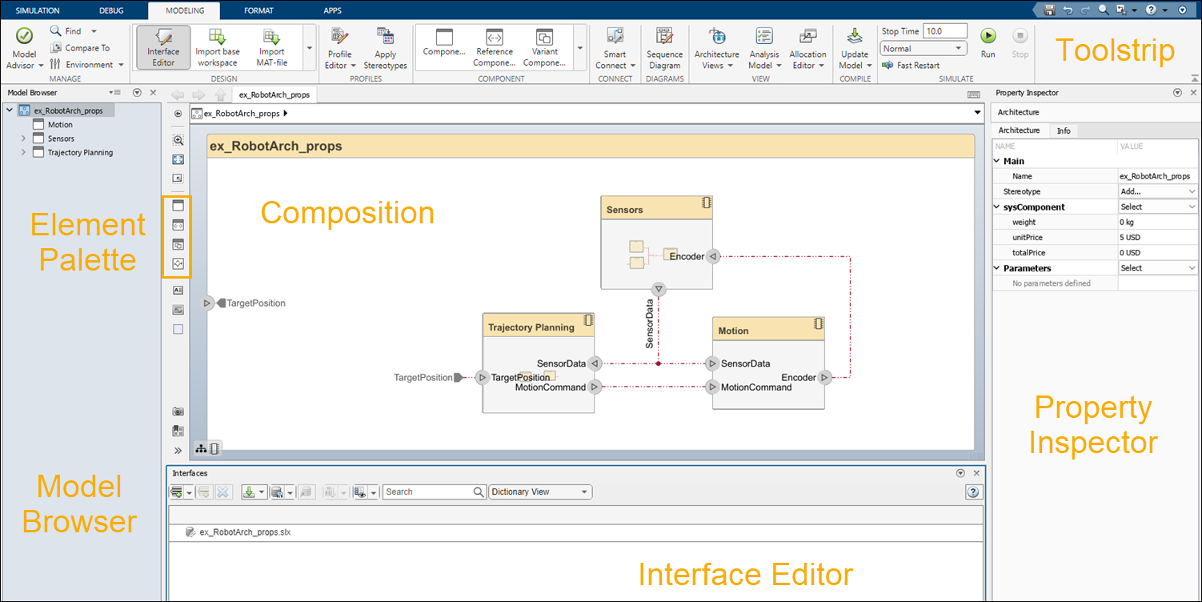Image resolution: width=1202 pixels, height=602 pixels.
Task: Click Fit to View palette icon
Action: click(x=178, y=159)
